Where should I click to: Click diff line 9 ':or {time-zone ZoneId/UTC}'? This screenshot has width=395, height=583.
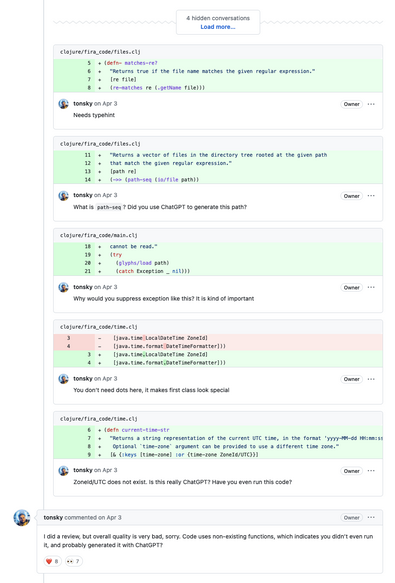pos(218,454)
